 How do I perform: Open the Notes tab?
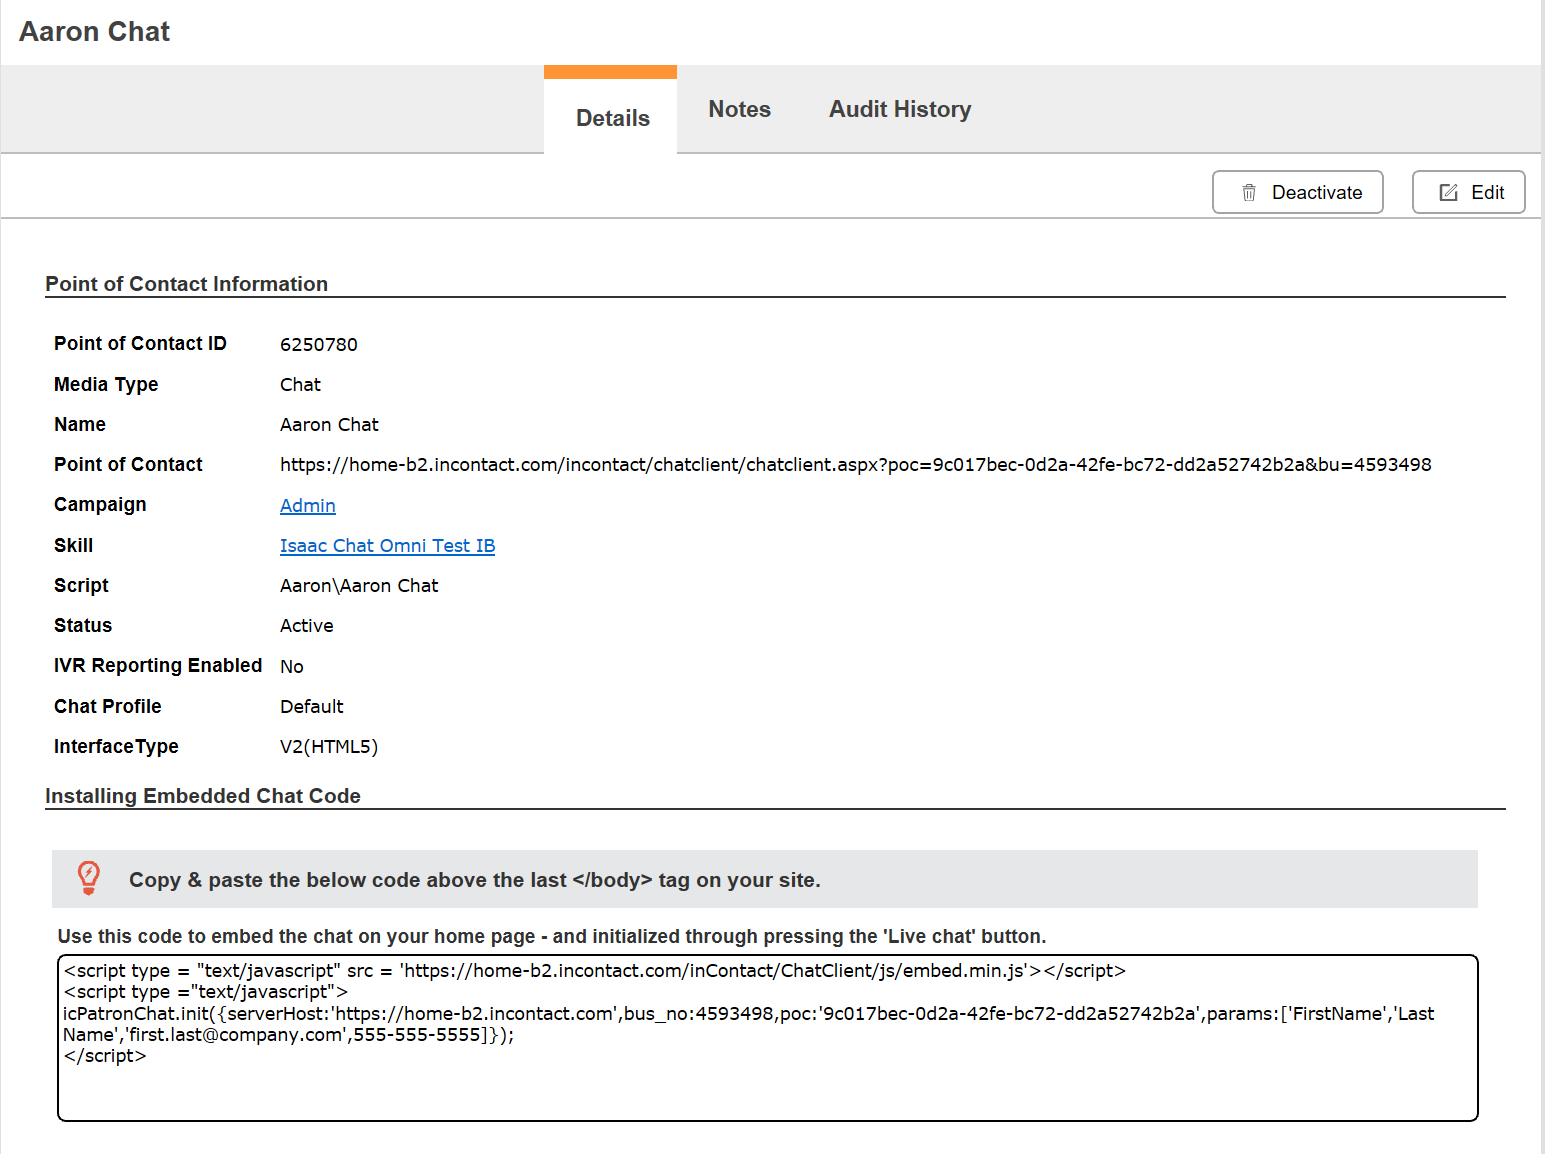pos(739,109)
